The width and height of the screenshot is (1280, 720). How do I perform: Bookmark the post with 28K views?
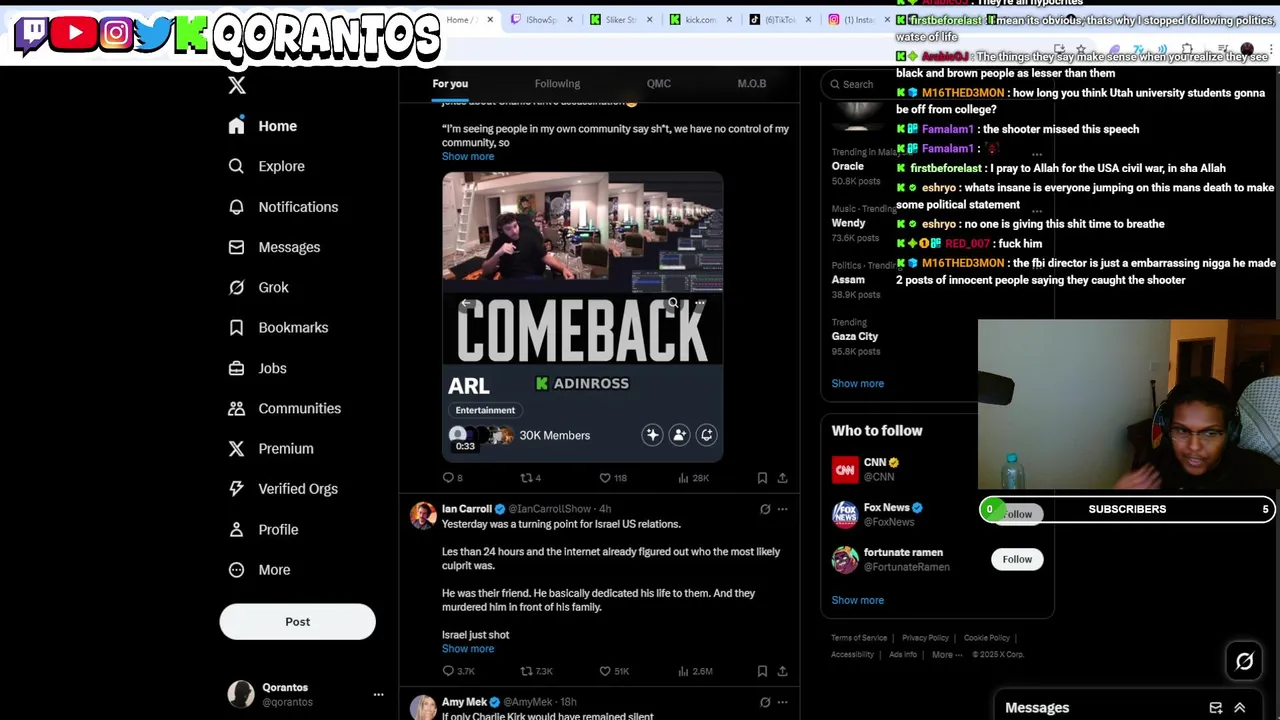(x=762, y=478)
